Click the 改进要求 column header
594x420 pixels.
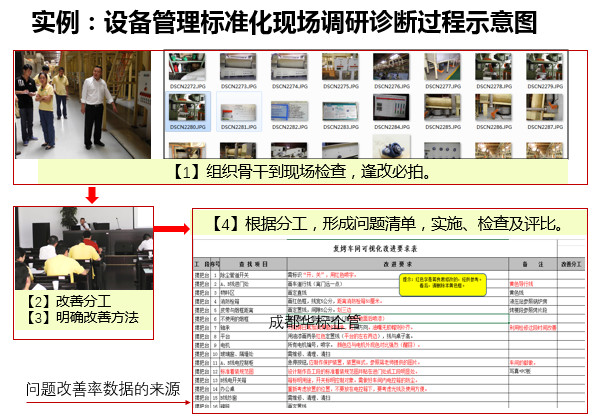tap(397, 264)
